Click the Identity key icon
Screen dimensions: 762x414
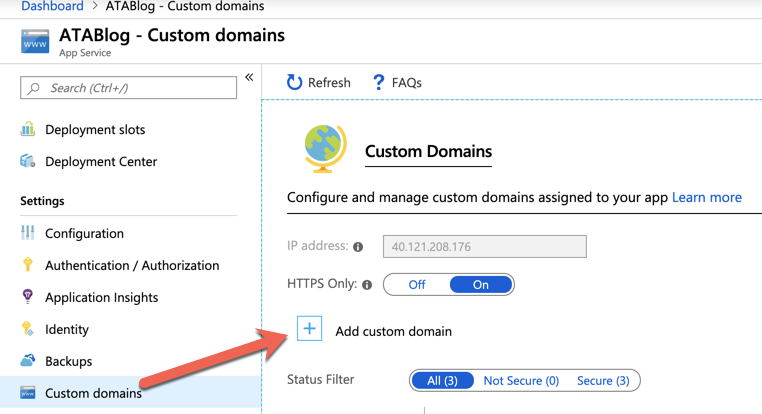point(28,328)
